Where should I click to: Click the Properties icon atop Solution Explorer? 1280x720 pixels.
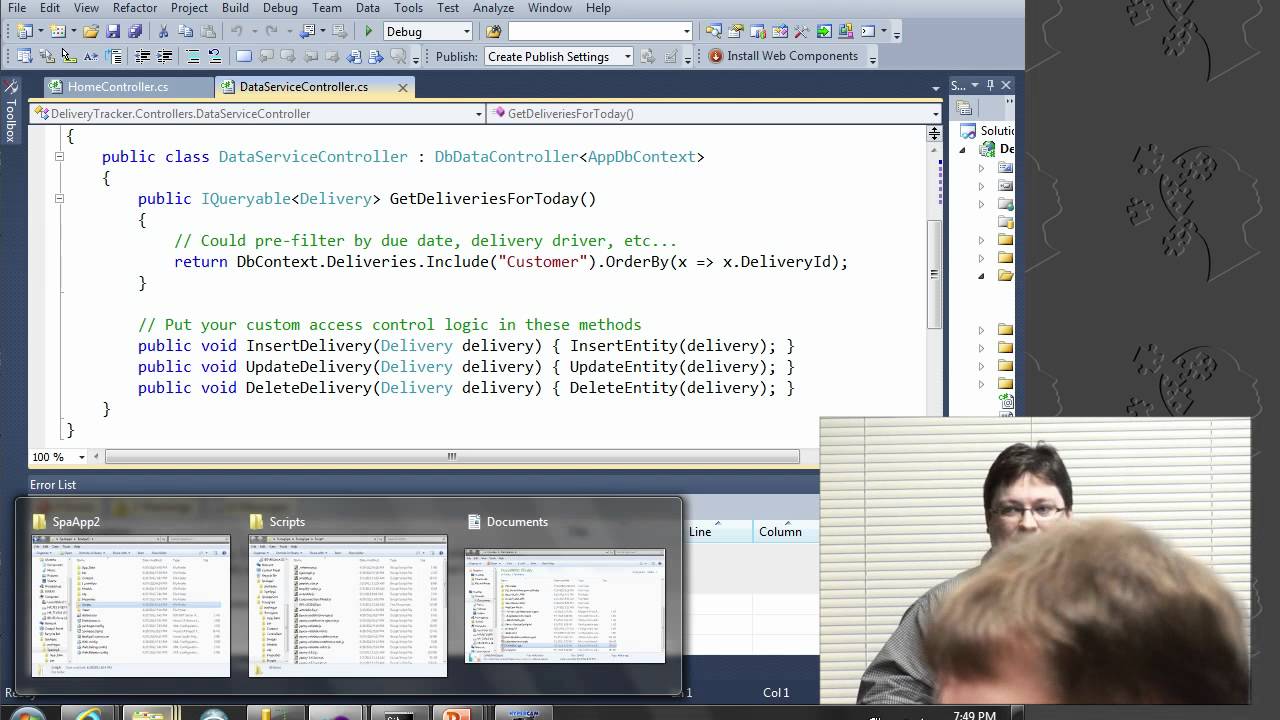coord(963,107)
